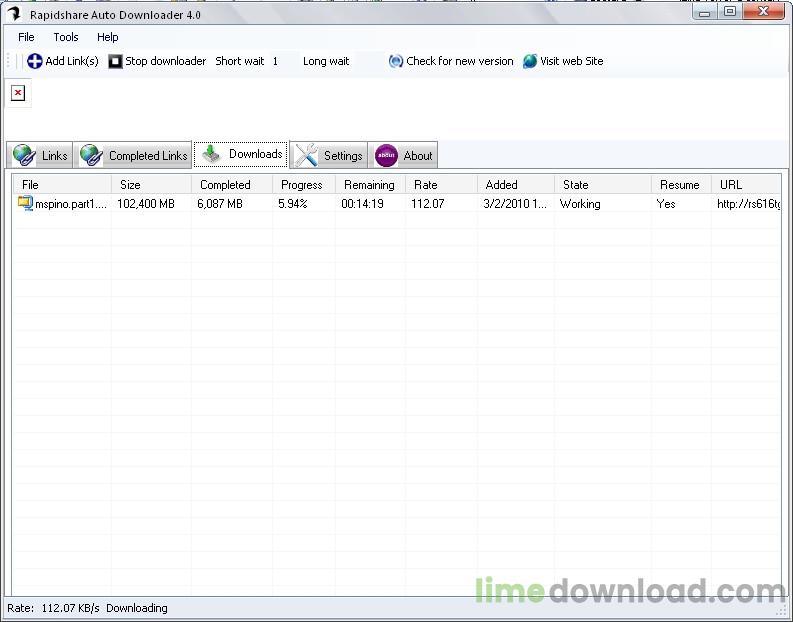Click the broken image icon below toolbar
Viewport: 793px width, 622px height.
tap(18, 93)
